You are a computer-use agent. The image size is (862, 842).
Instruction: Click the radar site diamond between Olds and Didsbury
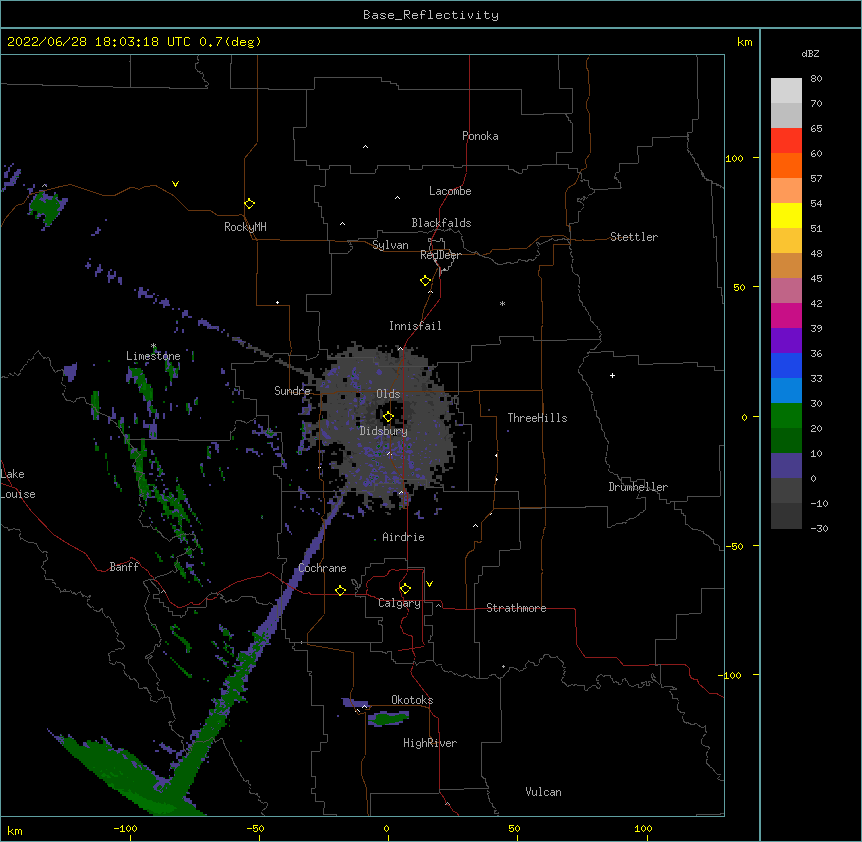(x=388, y=416)
